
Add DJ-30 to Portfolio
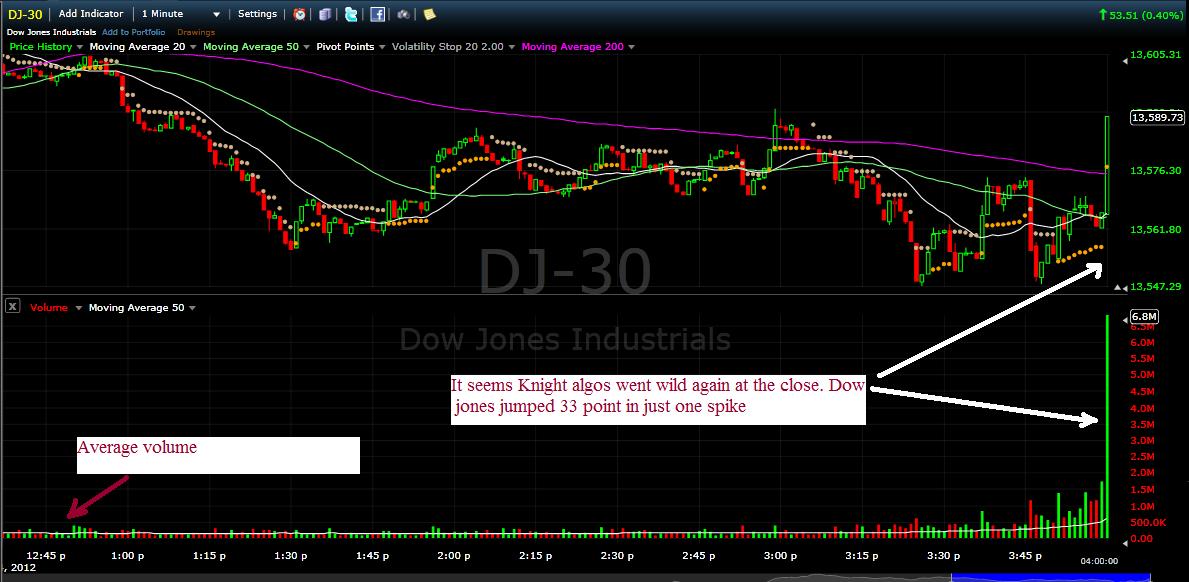click(x=133, y=31)
